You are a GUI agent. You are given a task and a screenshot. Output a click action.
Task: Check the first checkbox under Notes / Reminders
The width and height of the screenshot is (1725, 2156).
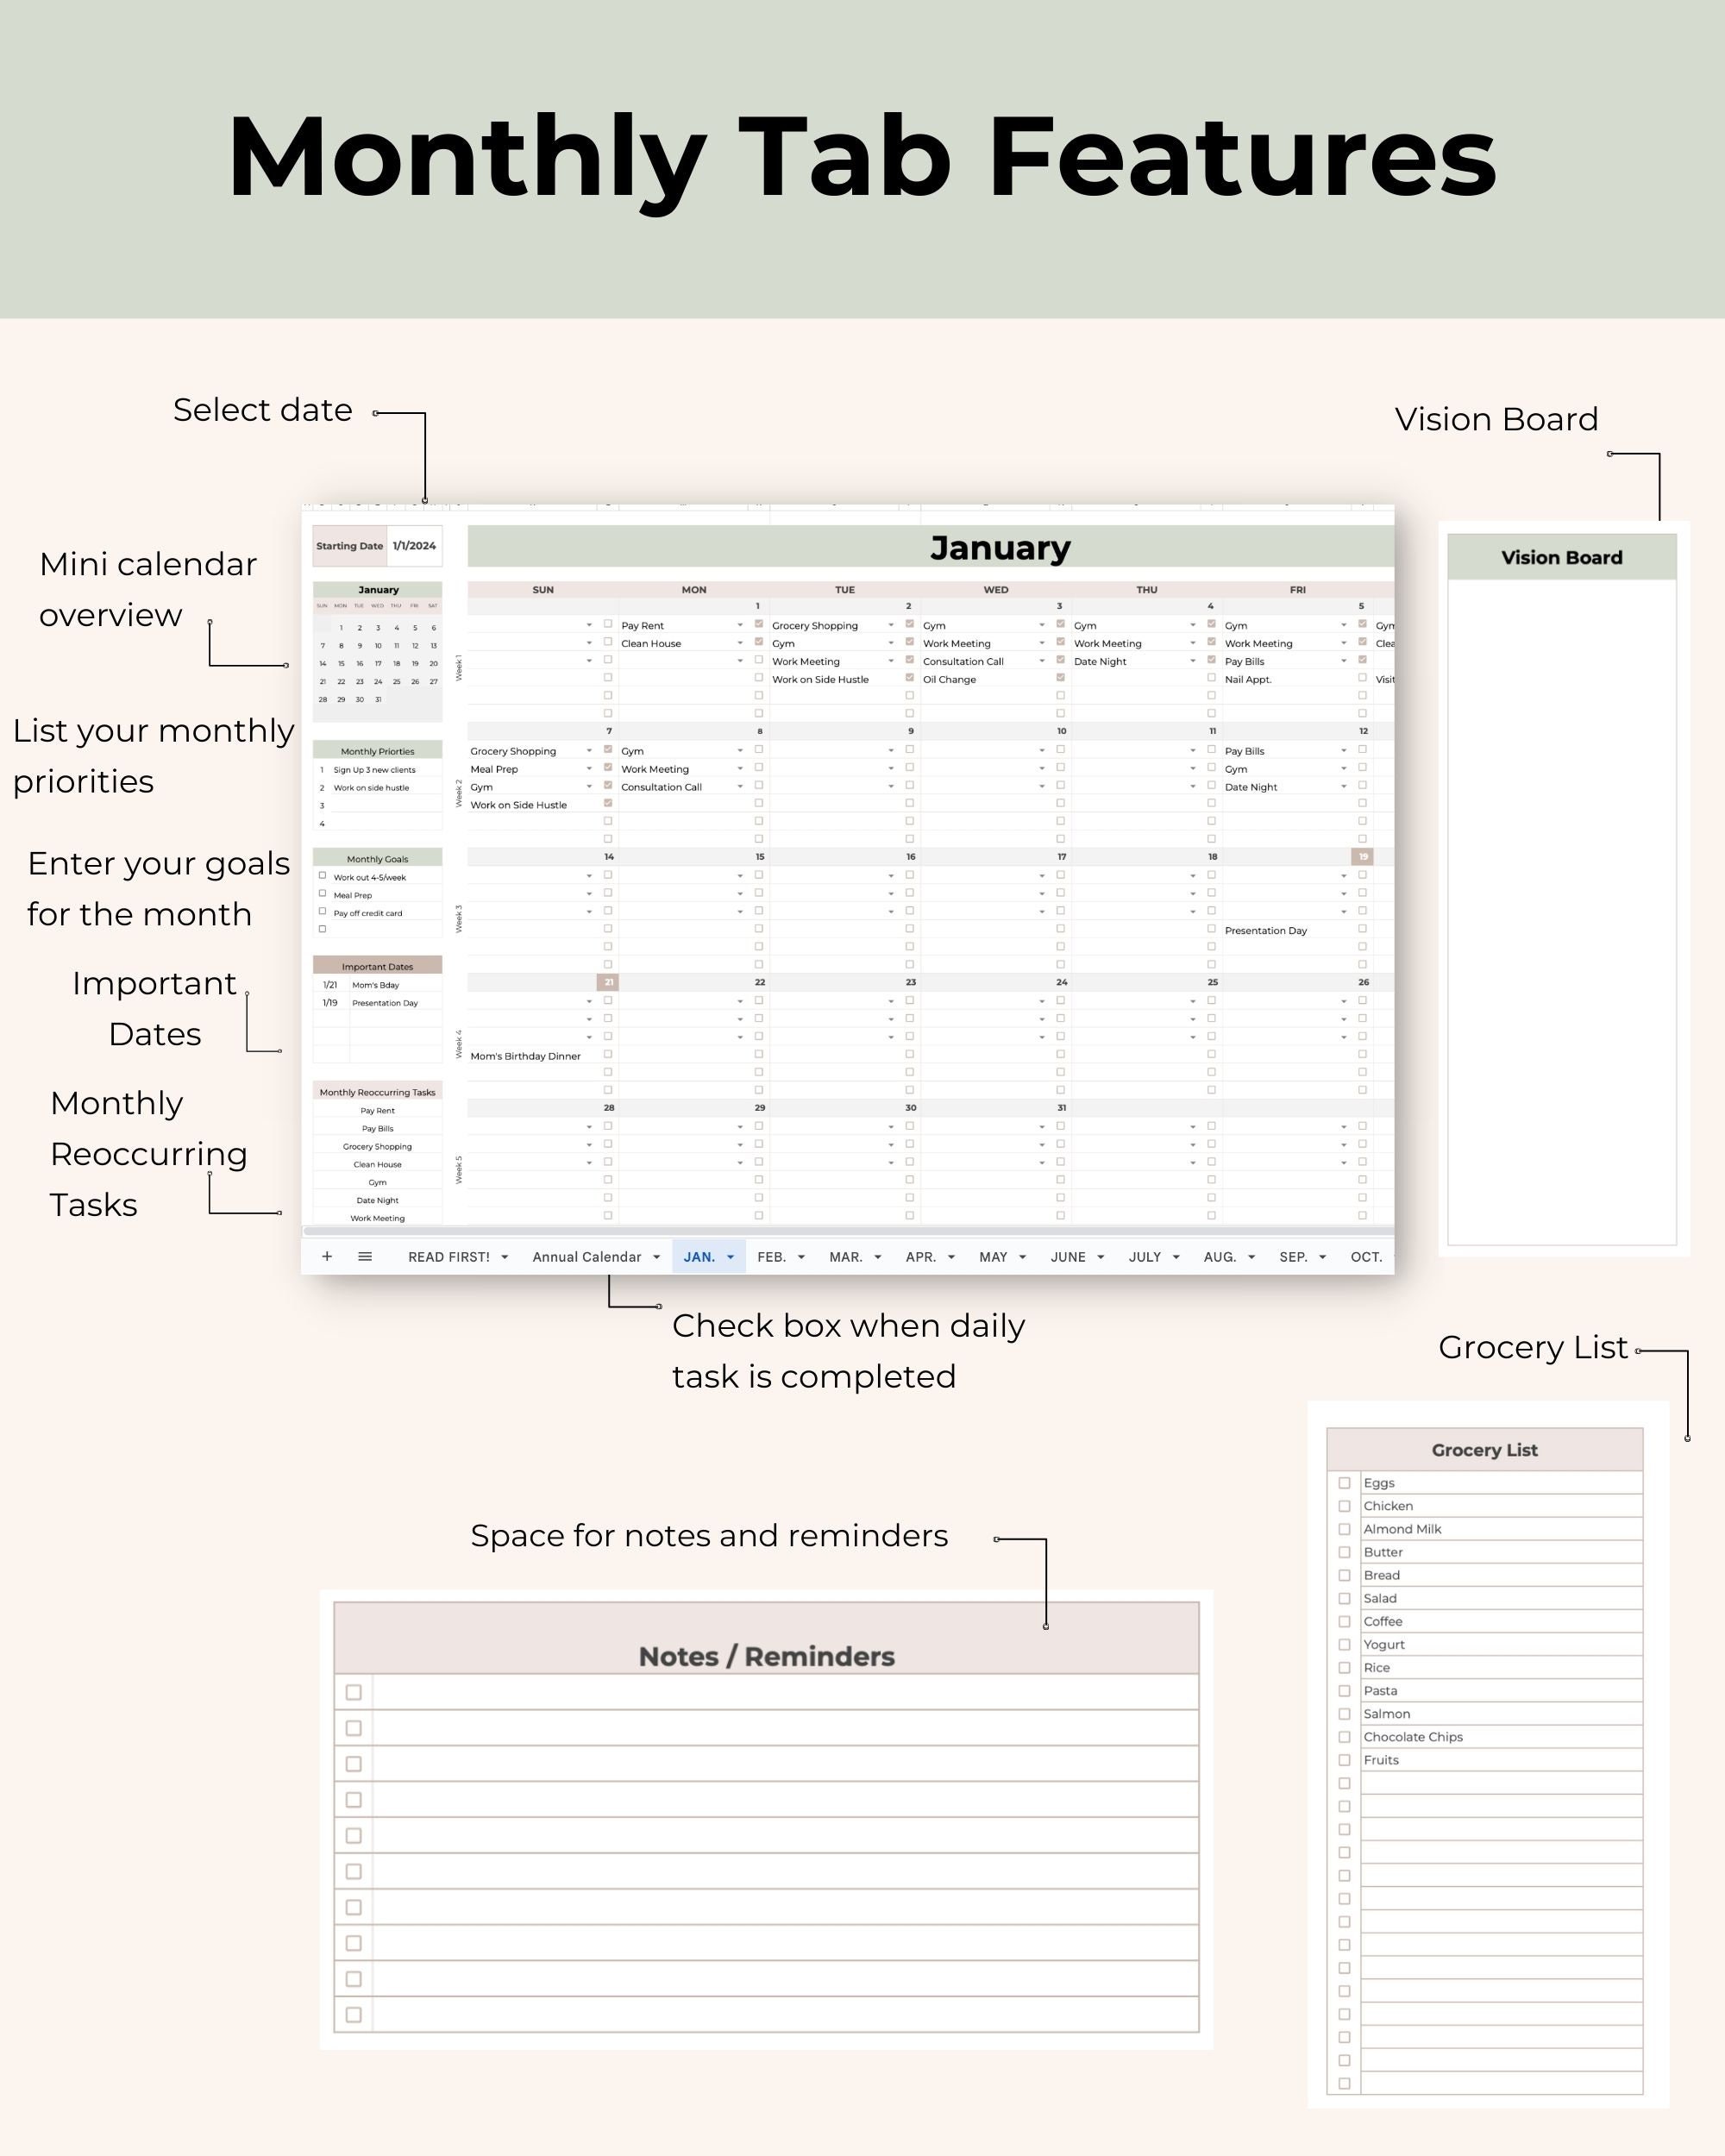point(352,1694)
